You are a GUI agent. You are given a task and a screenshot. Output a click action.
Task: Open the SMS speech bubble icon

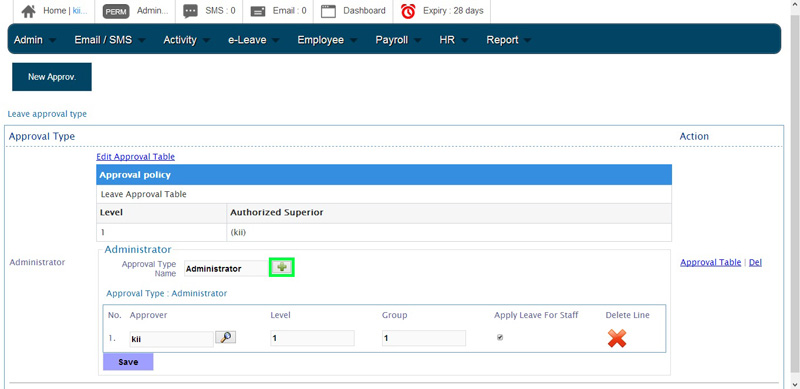point(190,11)
